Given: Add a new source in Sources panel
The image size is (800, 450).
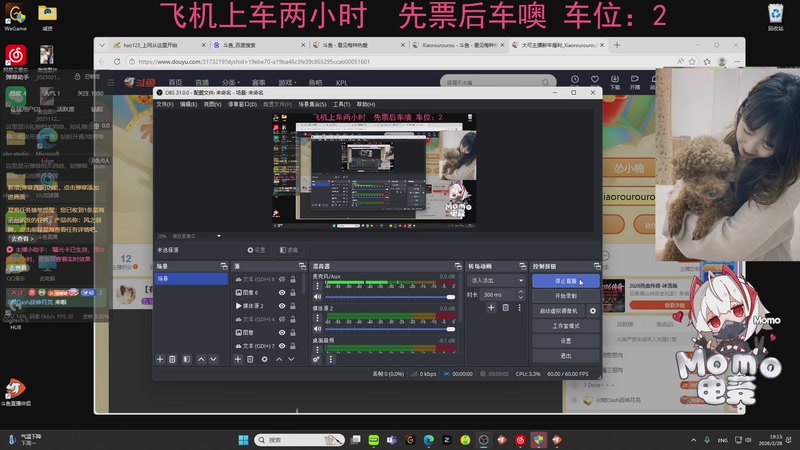Looking at the screenshot, I should click(x=238, y=359).
